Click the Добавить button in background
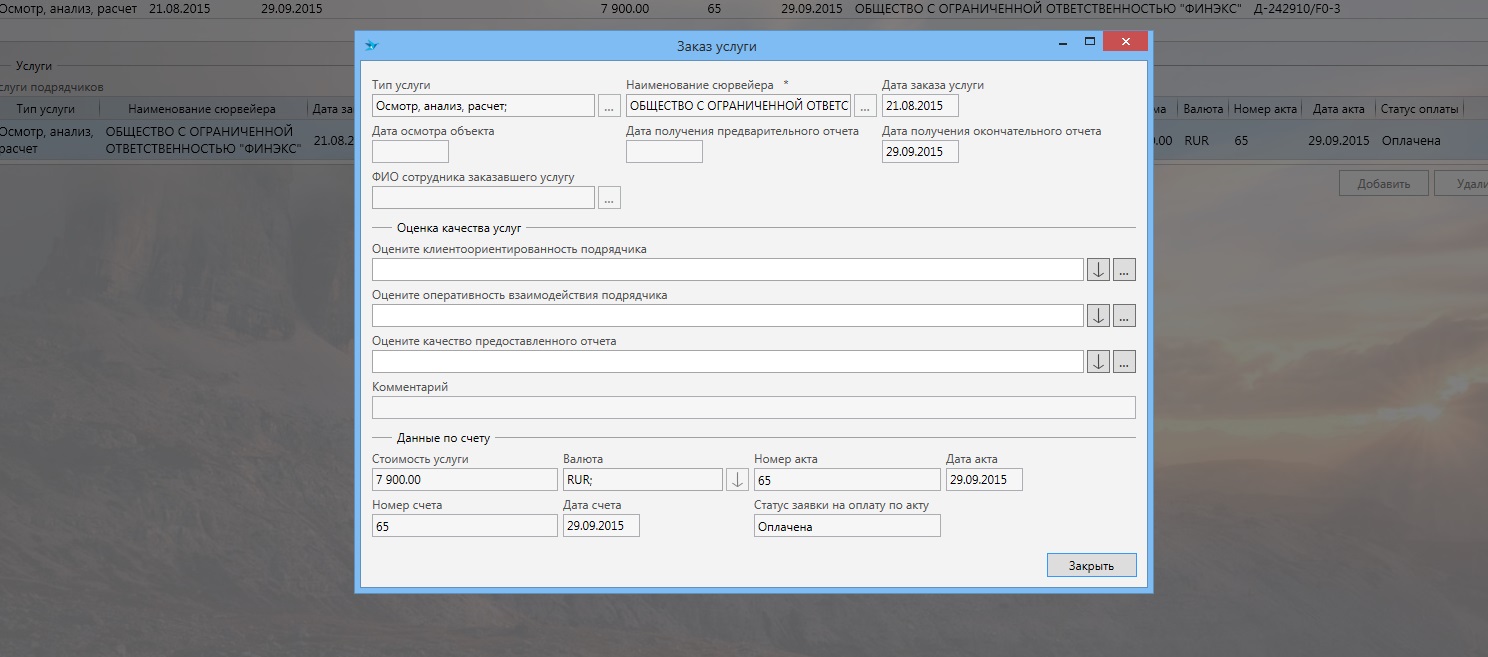The width and height of the screenshot is (1488, 657). click(x=1383, y=183)
